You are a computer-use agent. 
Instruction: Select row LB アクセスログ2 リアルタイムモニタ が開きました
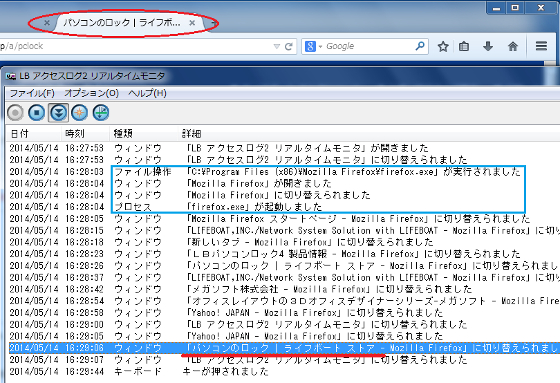(284, 148)
